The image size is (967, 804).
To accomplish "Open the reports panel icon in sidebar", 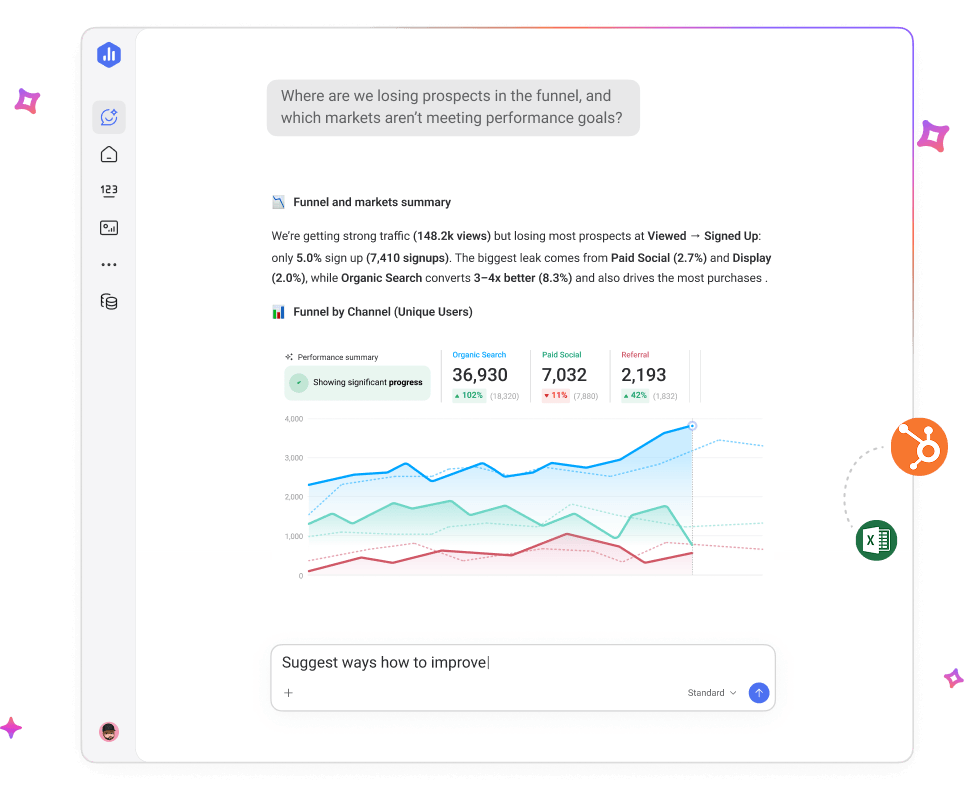I will point(108,227).
